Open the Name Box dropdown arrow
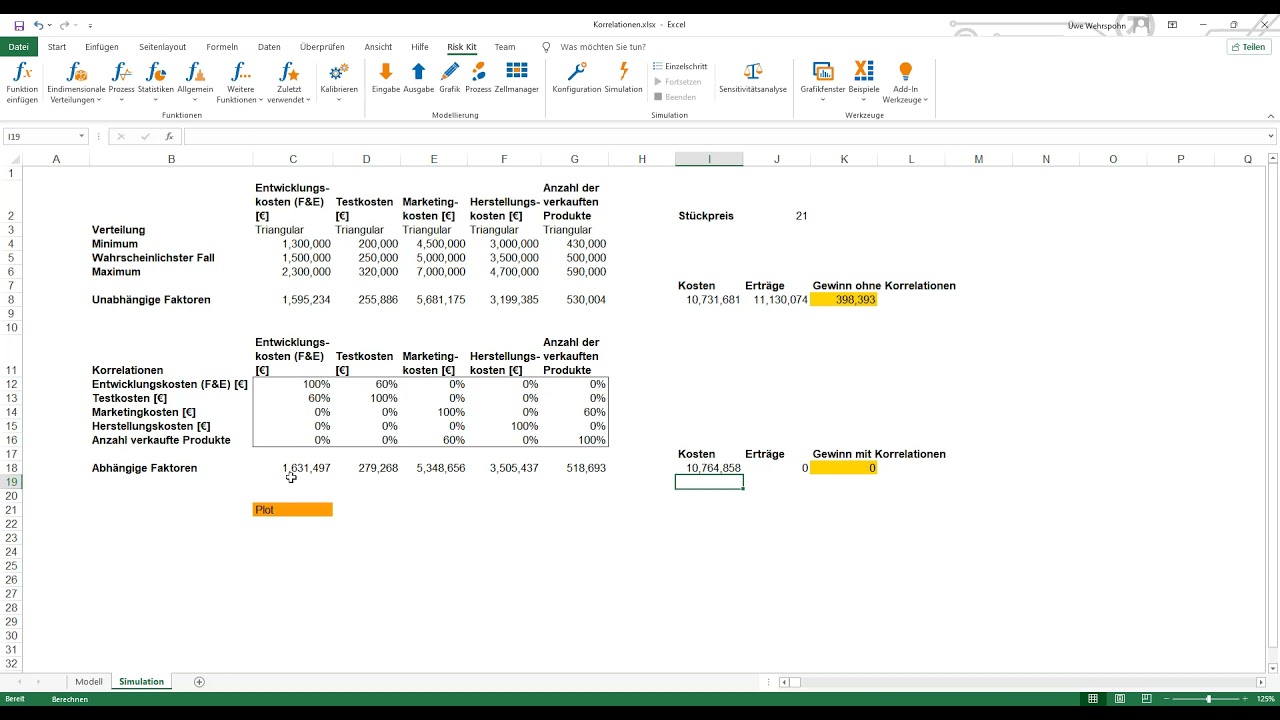Image resolution: width=1280 pixels, height=720 pixels. (x=81, y=136)
